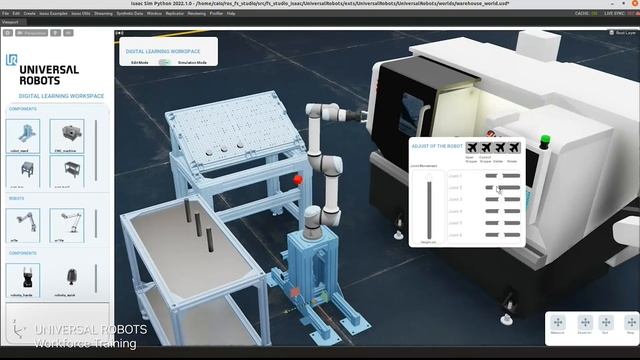This screenshot has width=640, height=360.
Task: Click Joint 4 right movement button
Action: click(x=512, y=211)
